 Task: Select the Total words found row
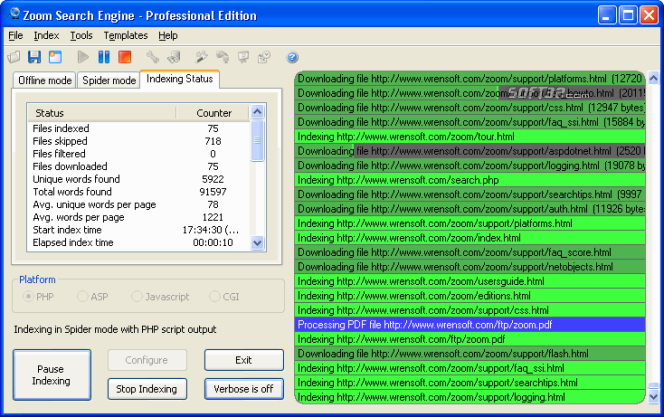[x=139, y=192]
